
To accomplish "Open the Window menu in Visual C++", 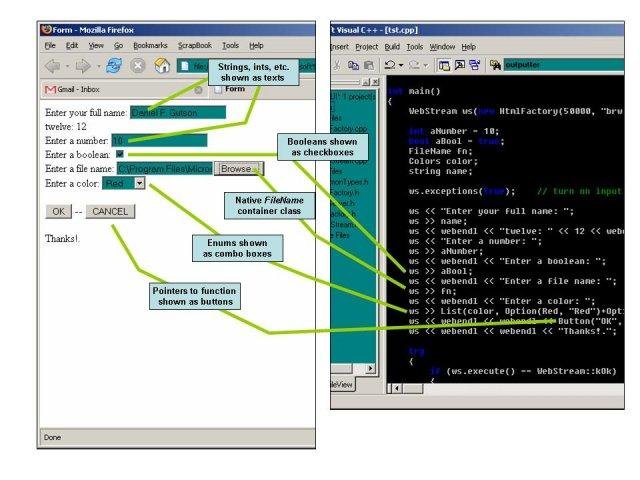I will click(442, 47).
